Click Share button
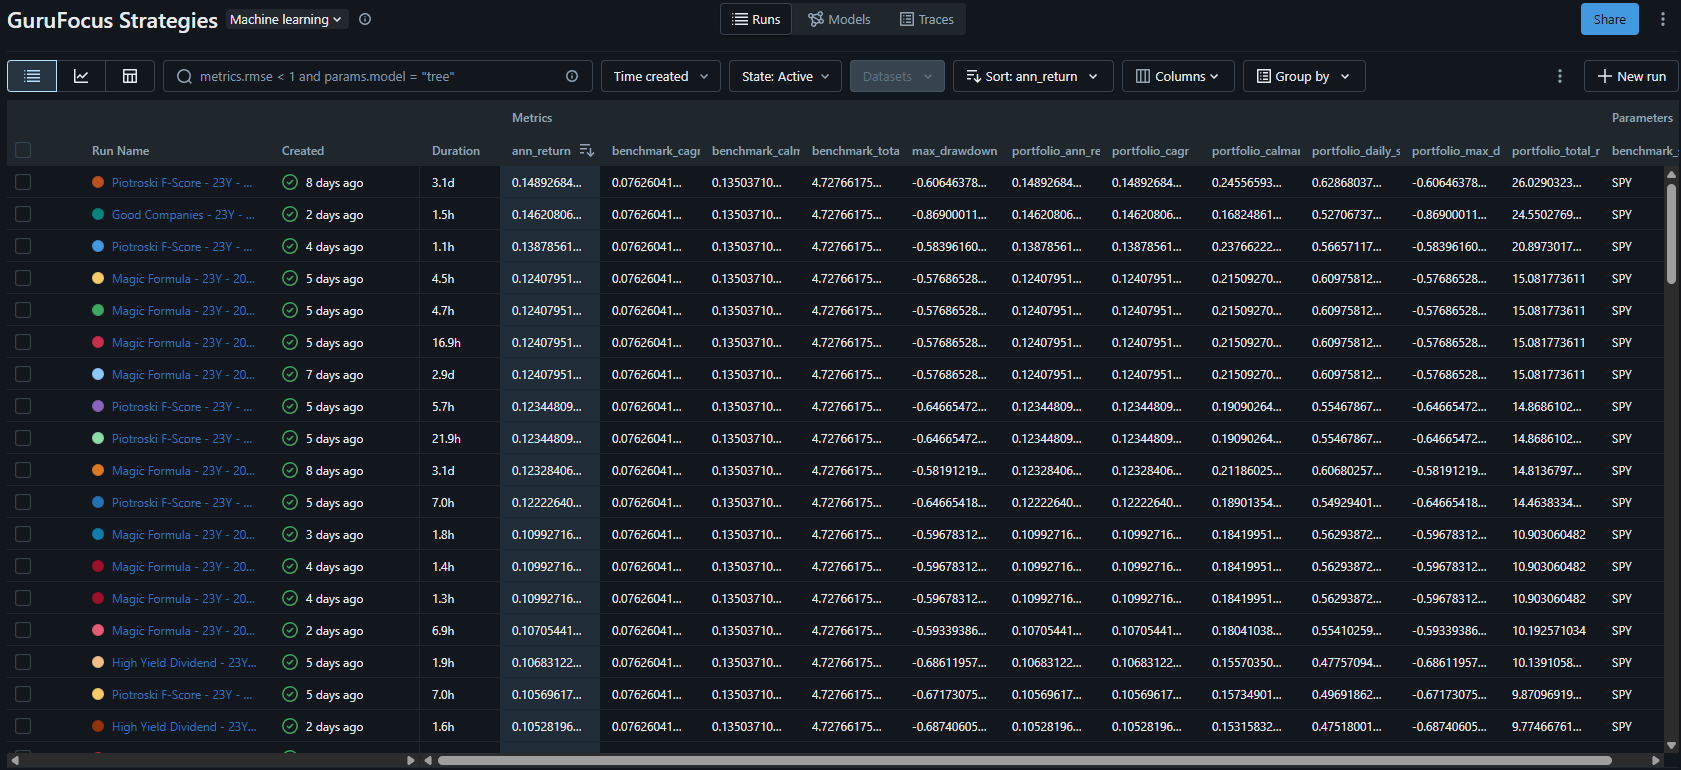Image resolution: width=1681 pixels, height=770 pixels. (1610, 19)
